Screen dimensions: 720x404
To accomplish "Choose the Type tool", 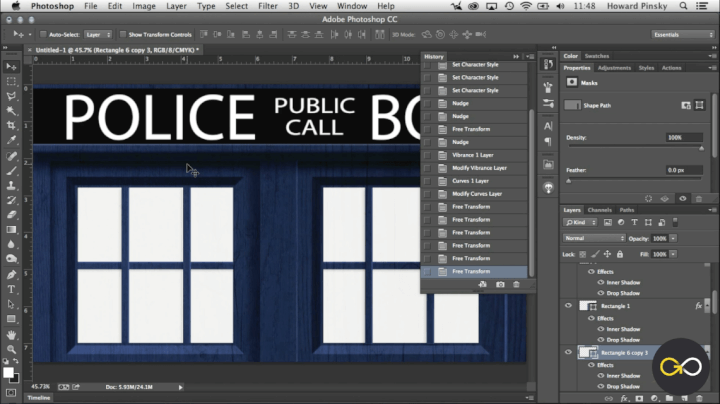I will tap(11, 287).
